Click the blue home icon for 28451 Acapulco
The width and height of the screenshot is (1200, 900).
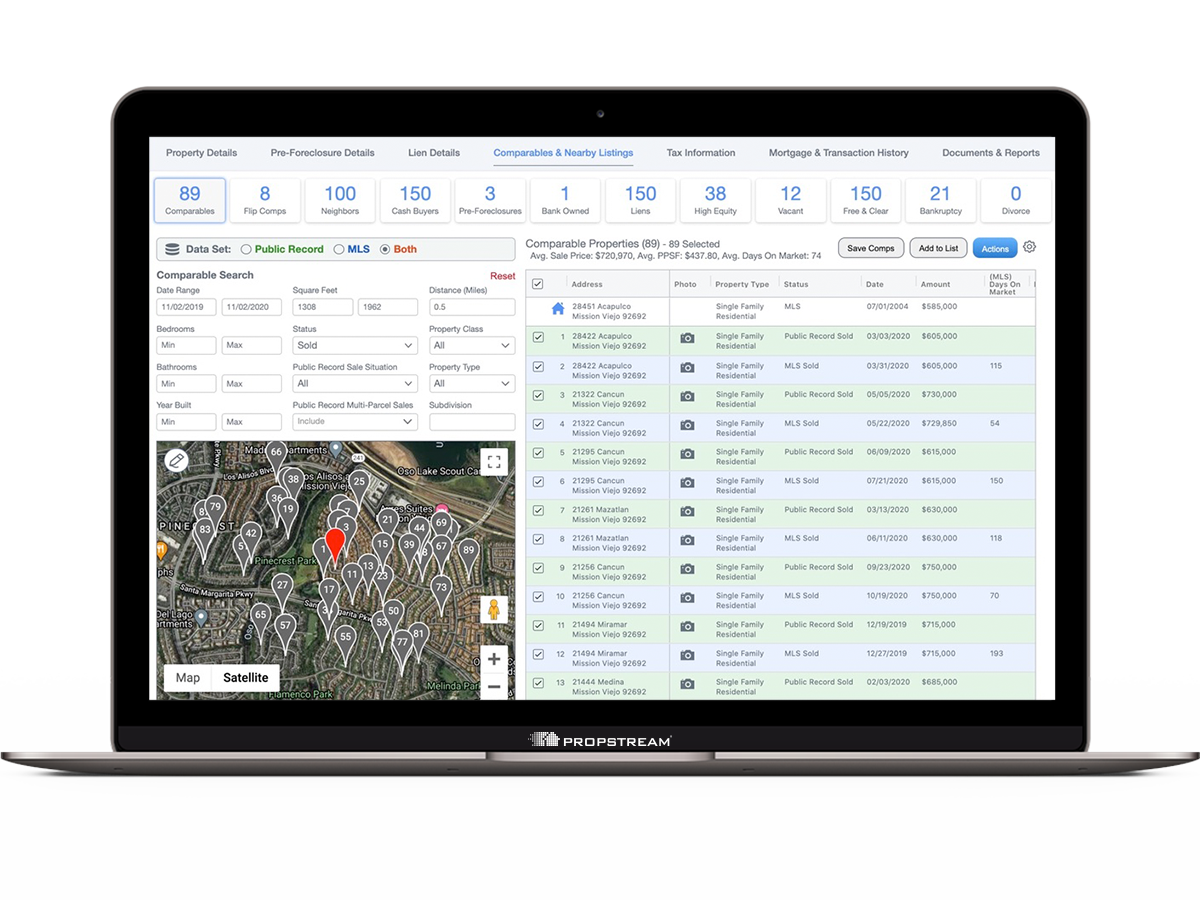(x=557, y=307)
